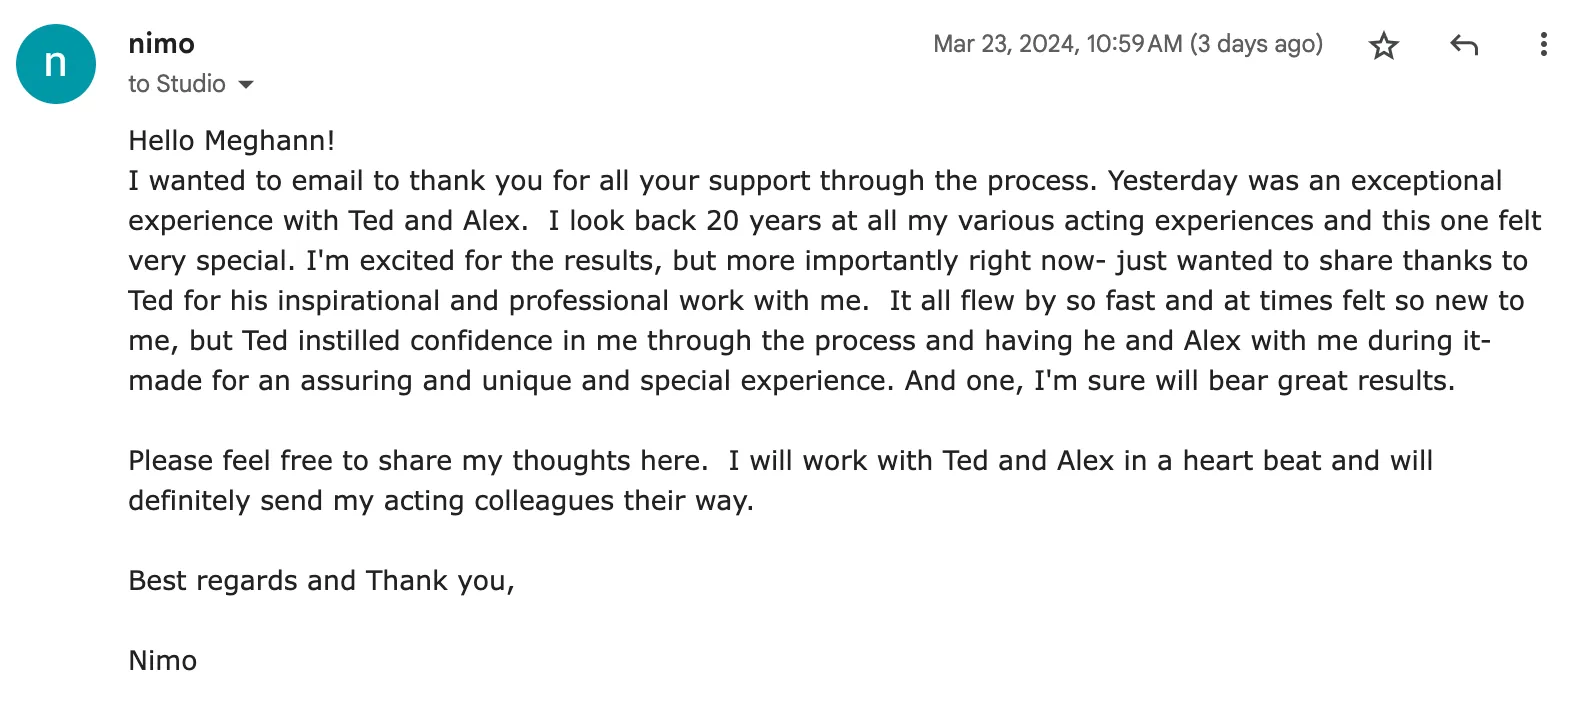Screen dimensions: 1590x716
Task: Expand recipient details arrow beside "to Studio"
Action: pyautogui.click(x=246, y=85)
